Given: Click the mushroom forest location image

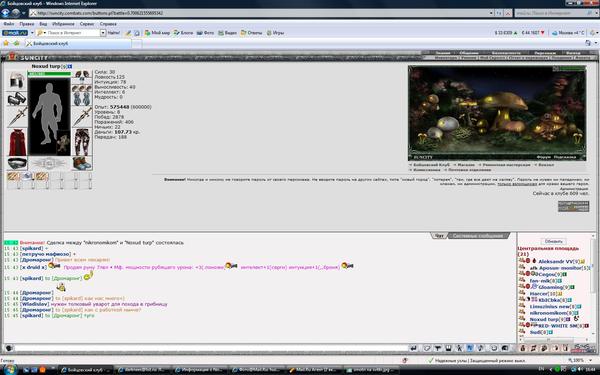Looking at the screenshot, I should (x=497, y=113).
